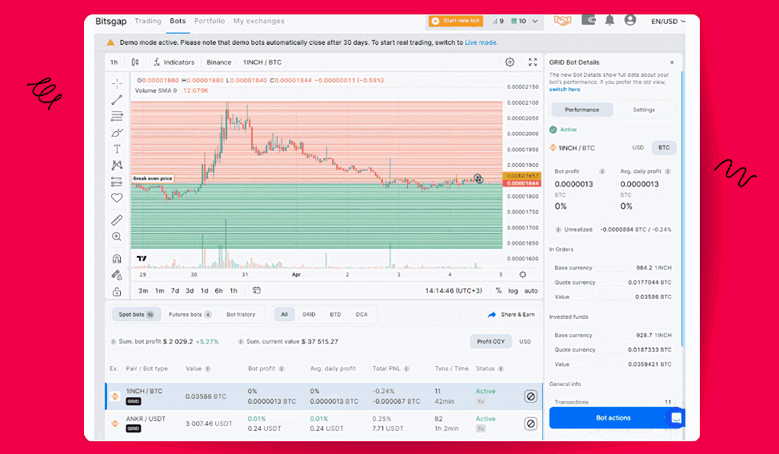Show the Futures bots list
The image size is (779, 454).
click(x=190, y=314)
